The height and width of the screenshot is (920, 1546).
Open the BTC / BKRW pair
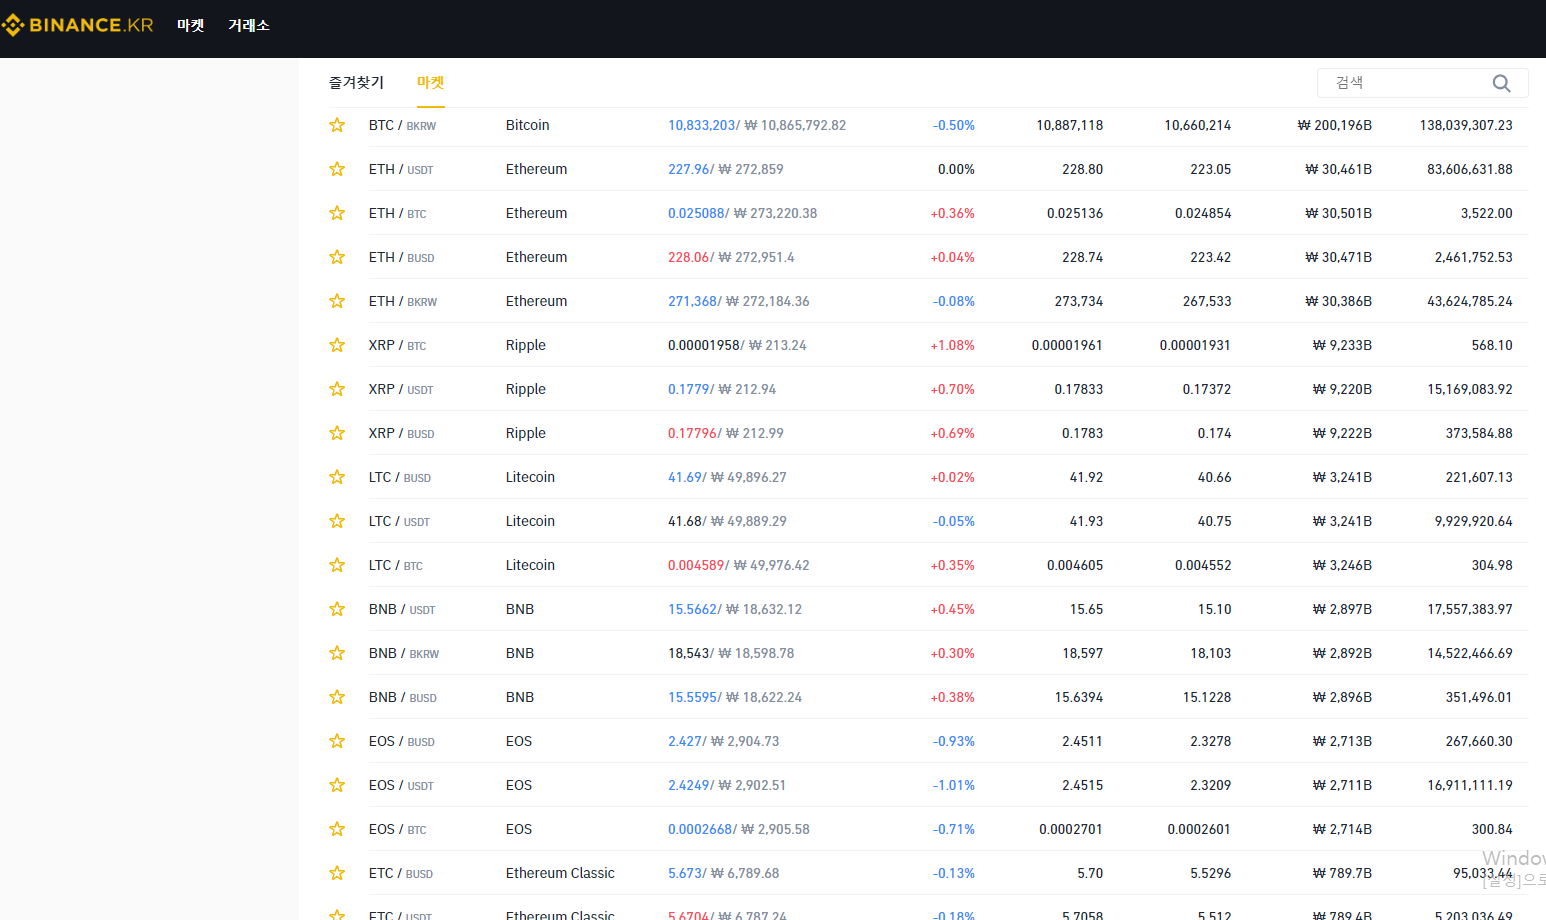pyautogui.click(x=402, y=125)
